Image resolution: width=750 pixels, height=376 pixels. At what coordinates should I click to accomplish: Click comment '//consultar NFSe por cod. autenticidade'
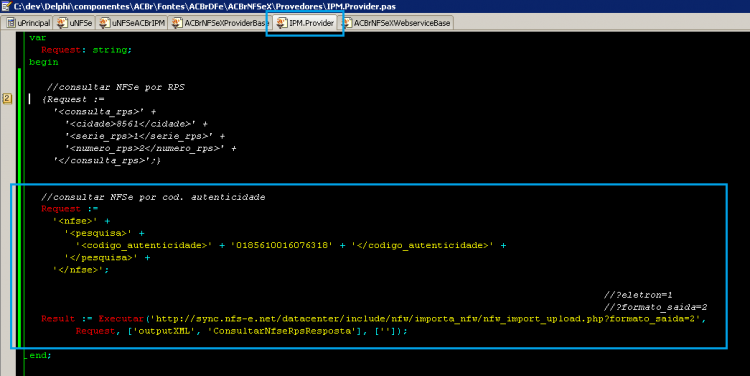click(x=153, y=197)
